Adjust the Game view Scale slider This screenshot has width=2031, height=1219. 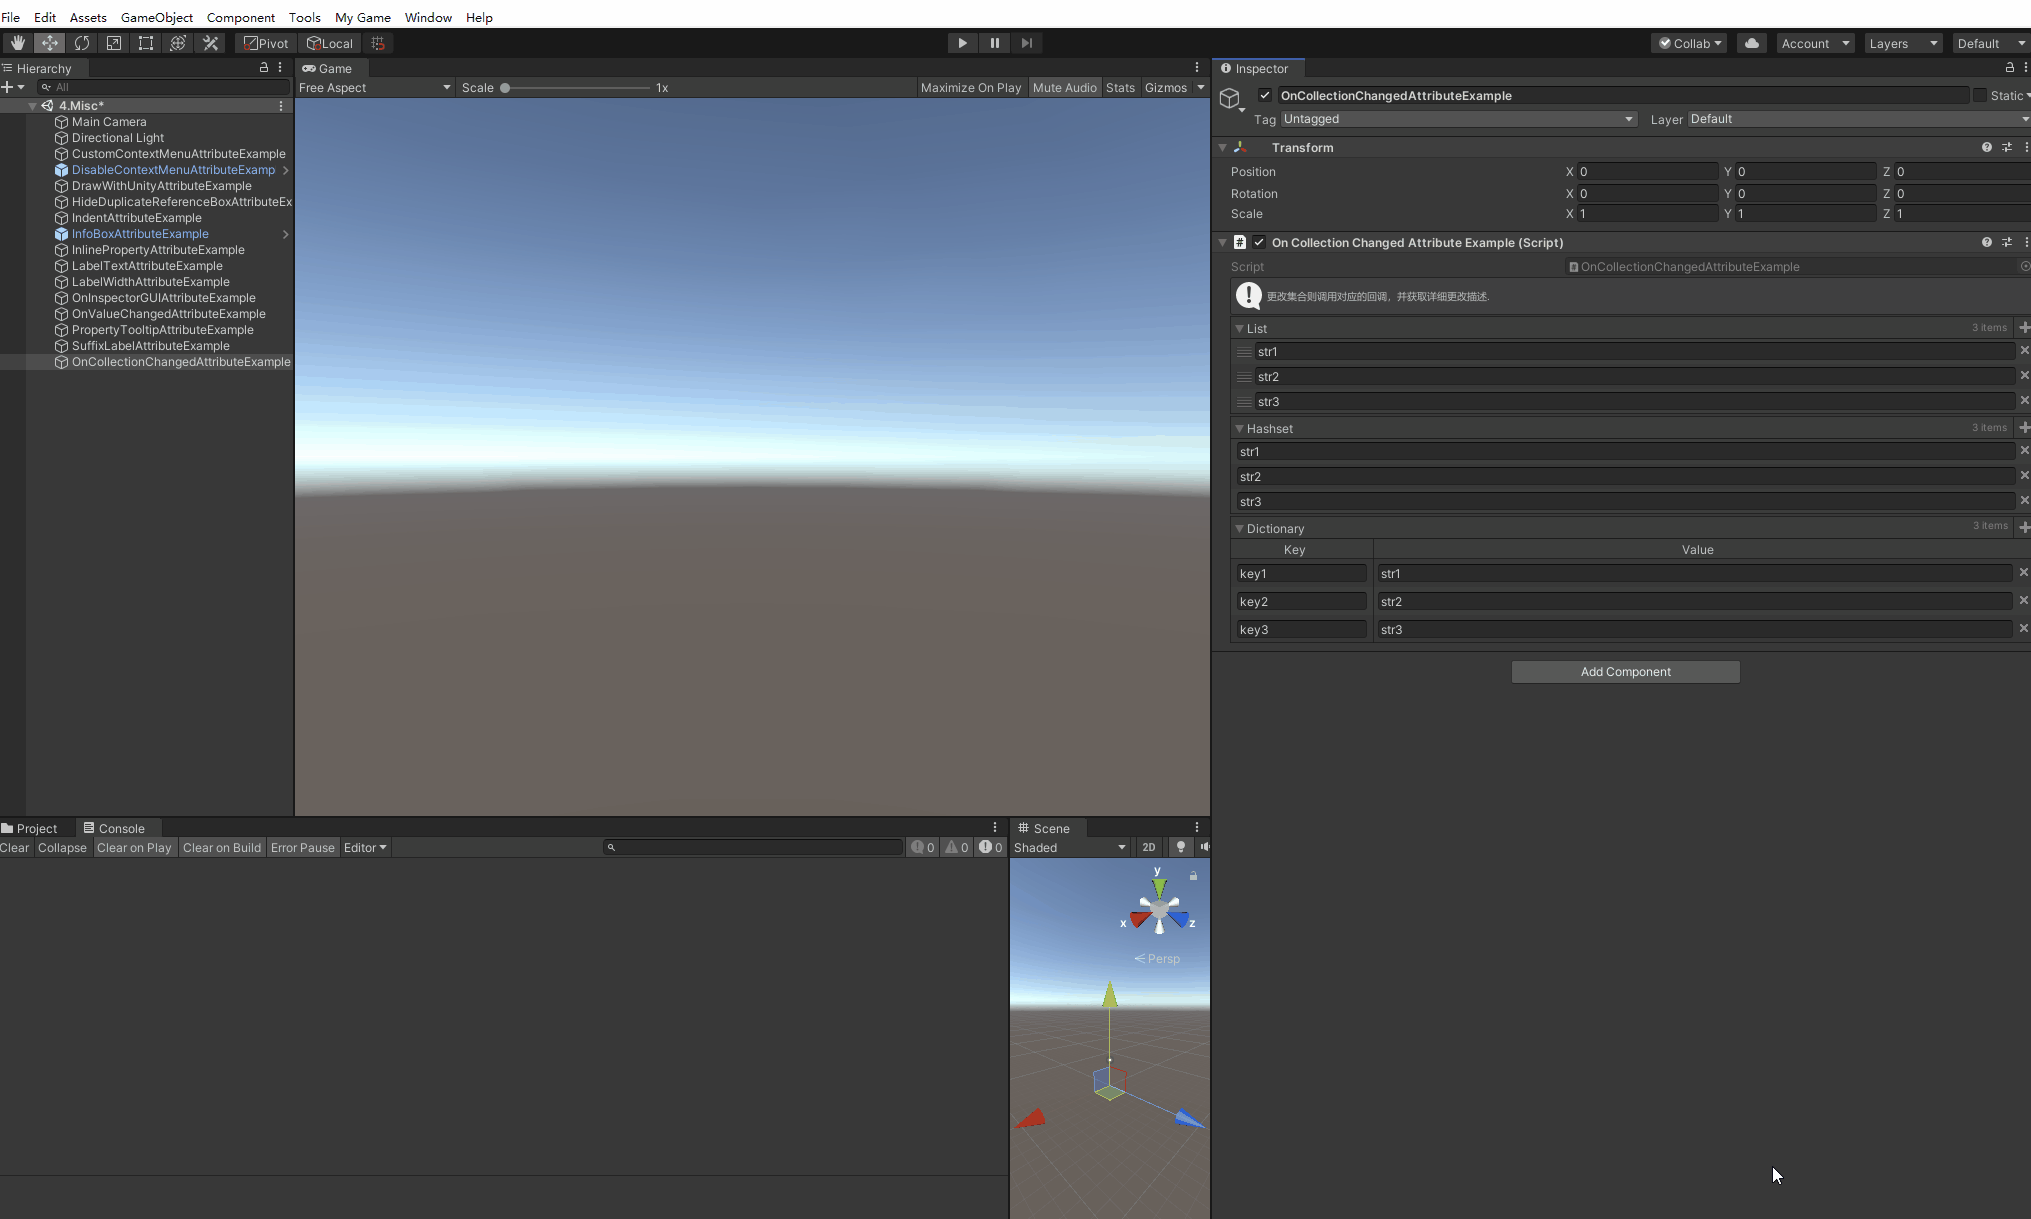pyautogui.click(x=506, y=88)
